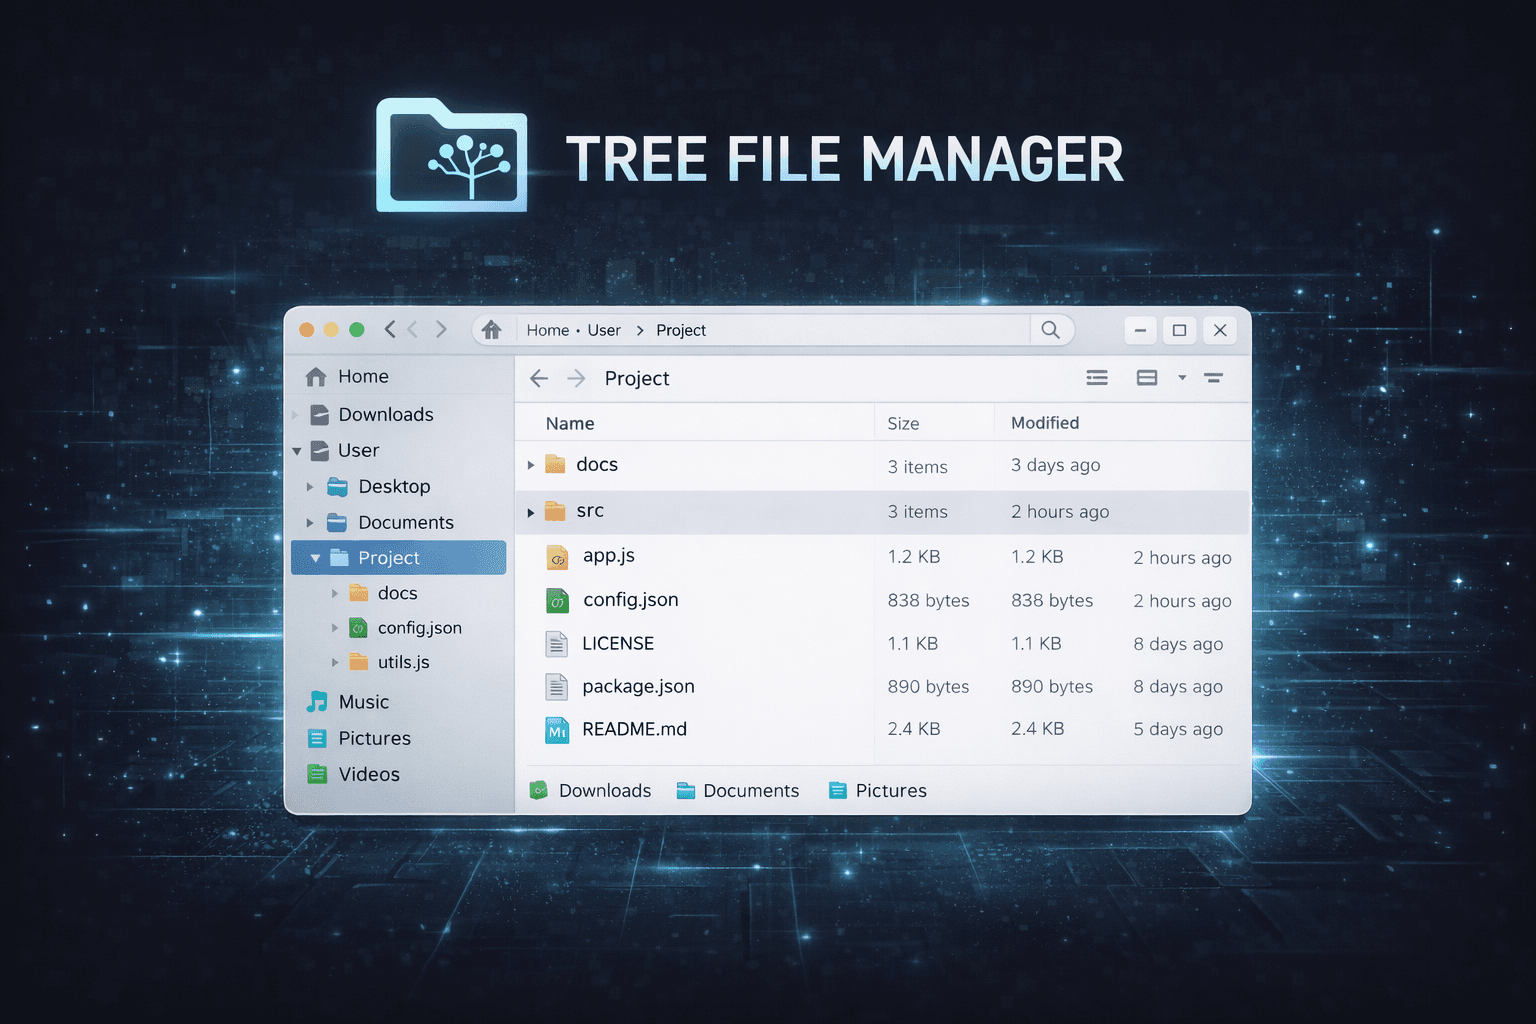Viewport: 1536px width, 1024px height.
Task: Click the User breadcrumb in the path bar
Action: click(604, 329)
